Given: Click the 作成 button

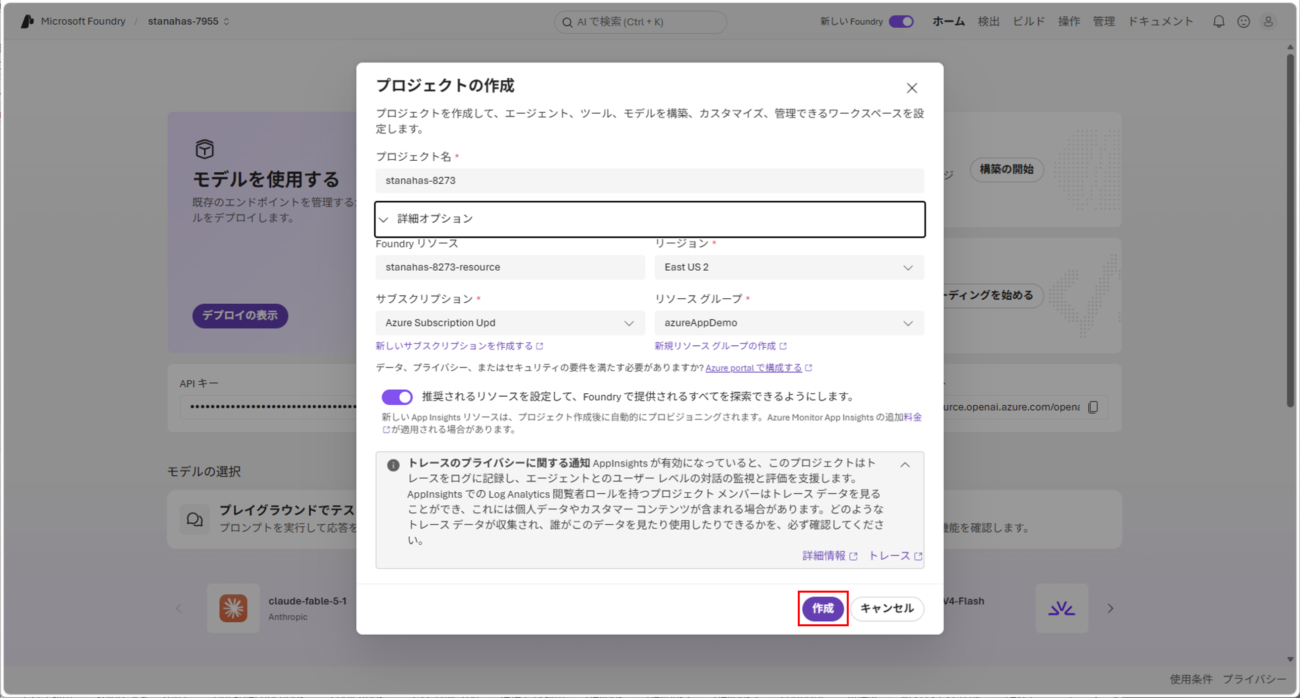Looking at the screenshot, I should 823,608.
